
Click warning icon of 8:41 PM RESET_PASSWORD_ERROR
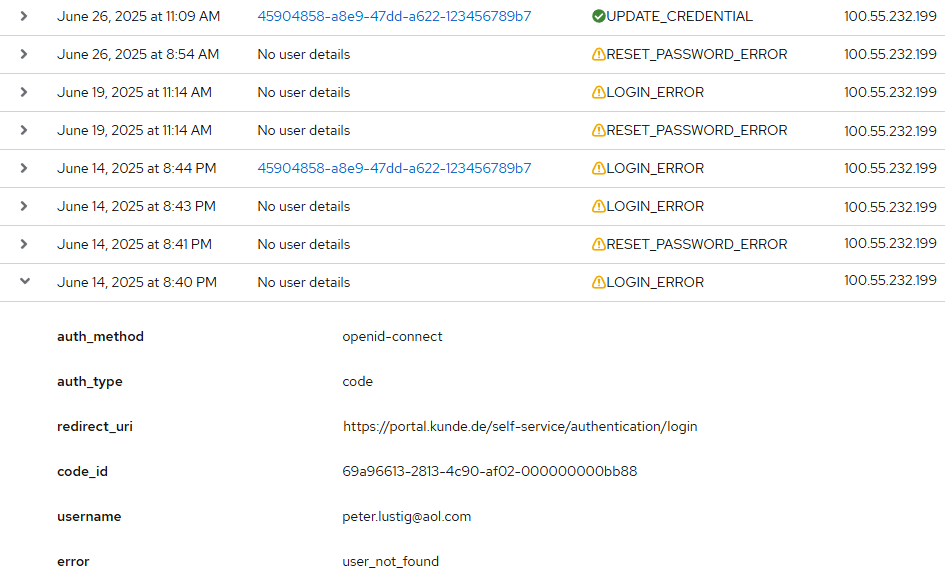coord(598,244)
